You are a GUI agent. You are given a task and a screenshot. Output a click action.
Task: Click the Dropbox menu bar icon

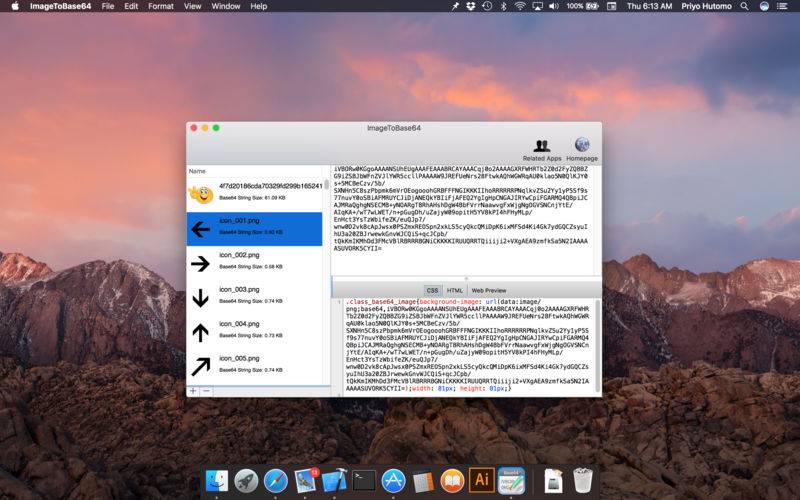pyautogui.click(x=470, y=6)
